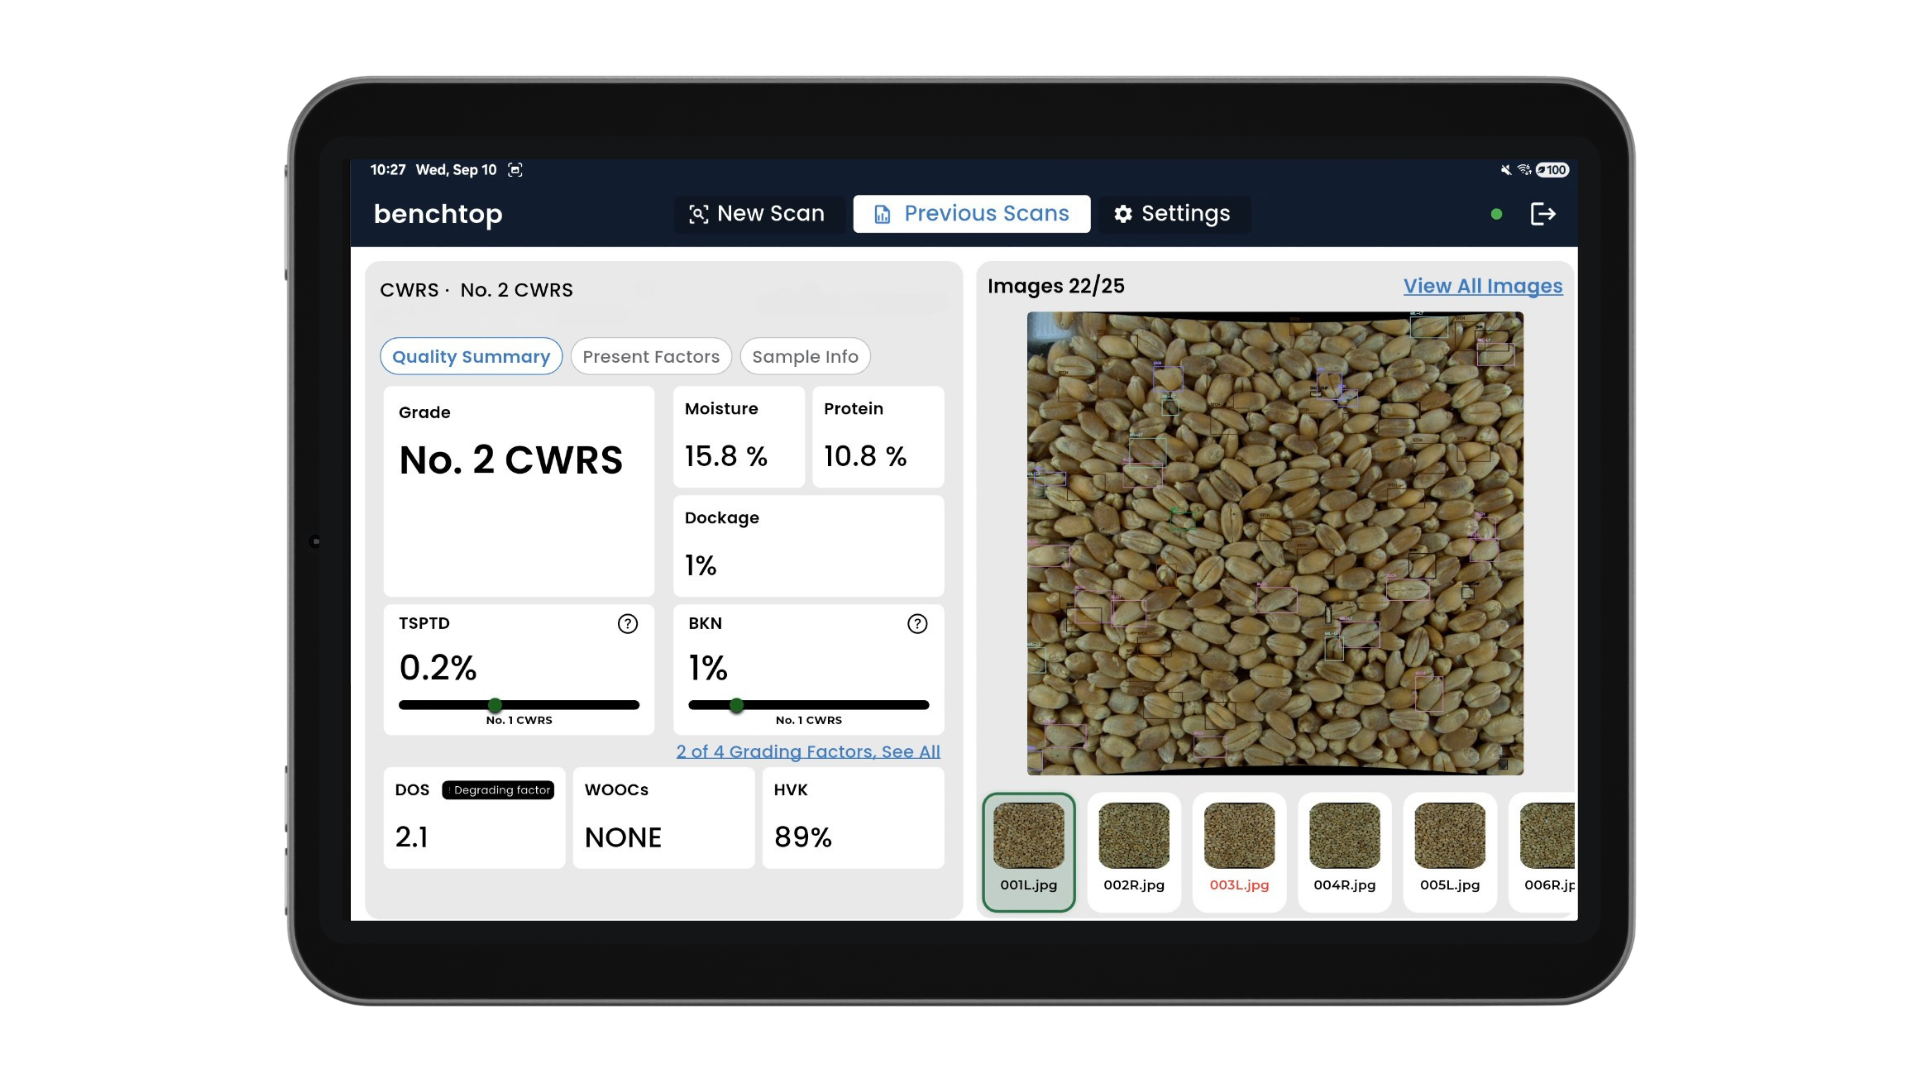Switch to Present Factors tab
The width and height of the screenshot is (1920, 1080).
pyautogui.click(x=651, y=357)
